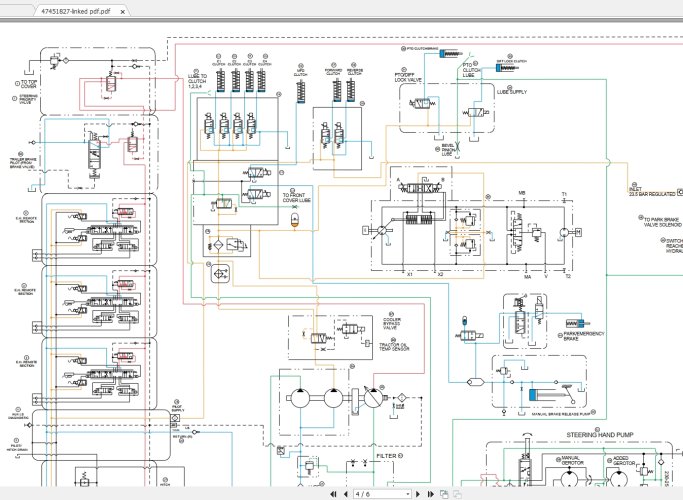The width and height of the screenshot is (683, 500).
Task: Close the 47451827-linked pdf.pdf tab
Action: click(x=123, y=10)
